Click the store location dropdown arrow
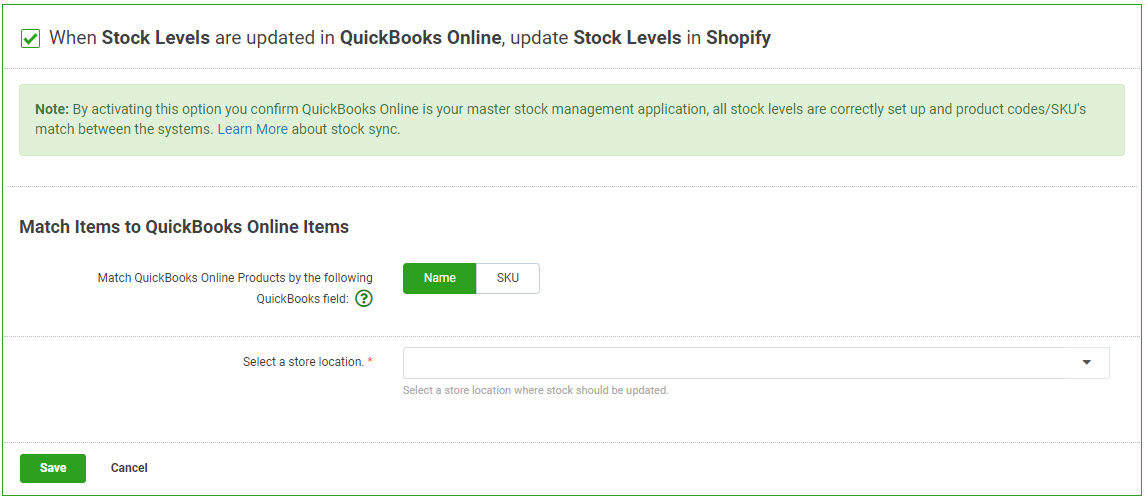 pyautogui.click(x=1086, y=362)
